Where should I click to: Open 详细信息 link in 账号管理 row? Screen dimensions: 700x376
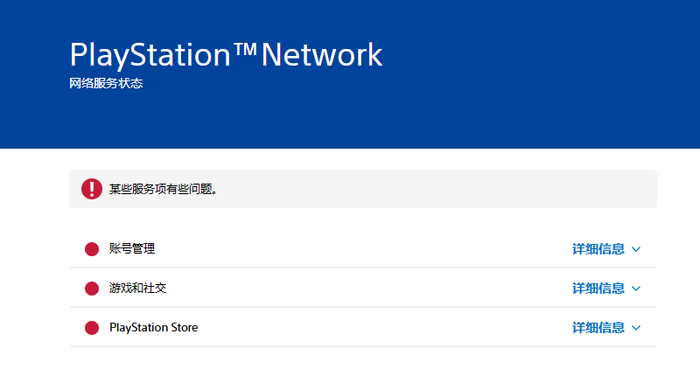tap(598, 249)
